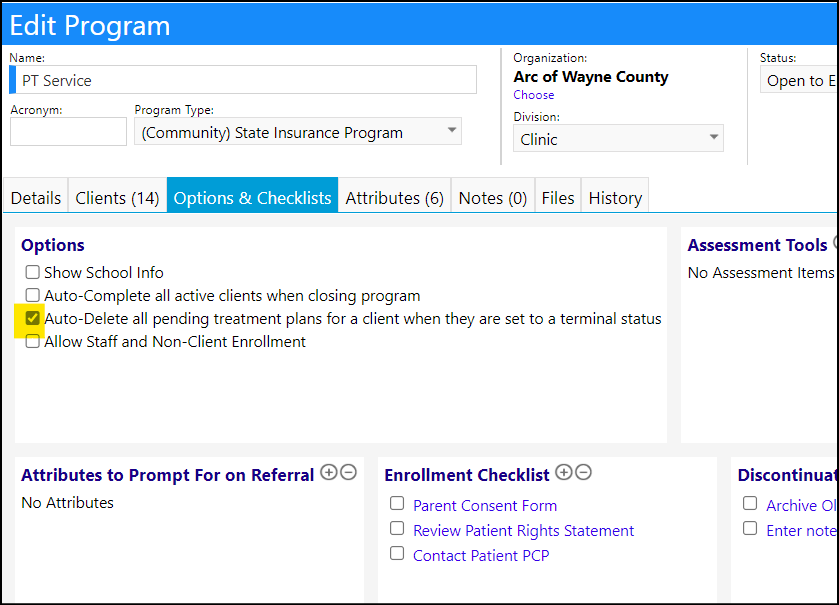Expand the Division dropdown
This screenshot has width=839, height=605.
(619, 139)
